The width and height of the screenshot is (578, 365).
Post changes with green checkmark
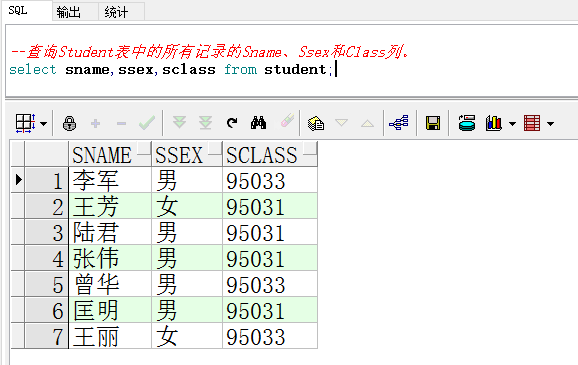[x=147, y=123]
